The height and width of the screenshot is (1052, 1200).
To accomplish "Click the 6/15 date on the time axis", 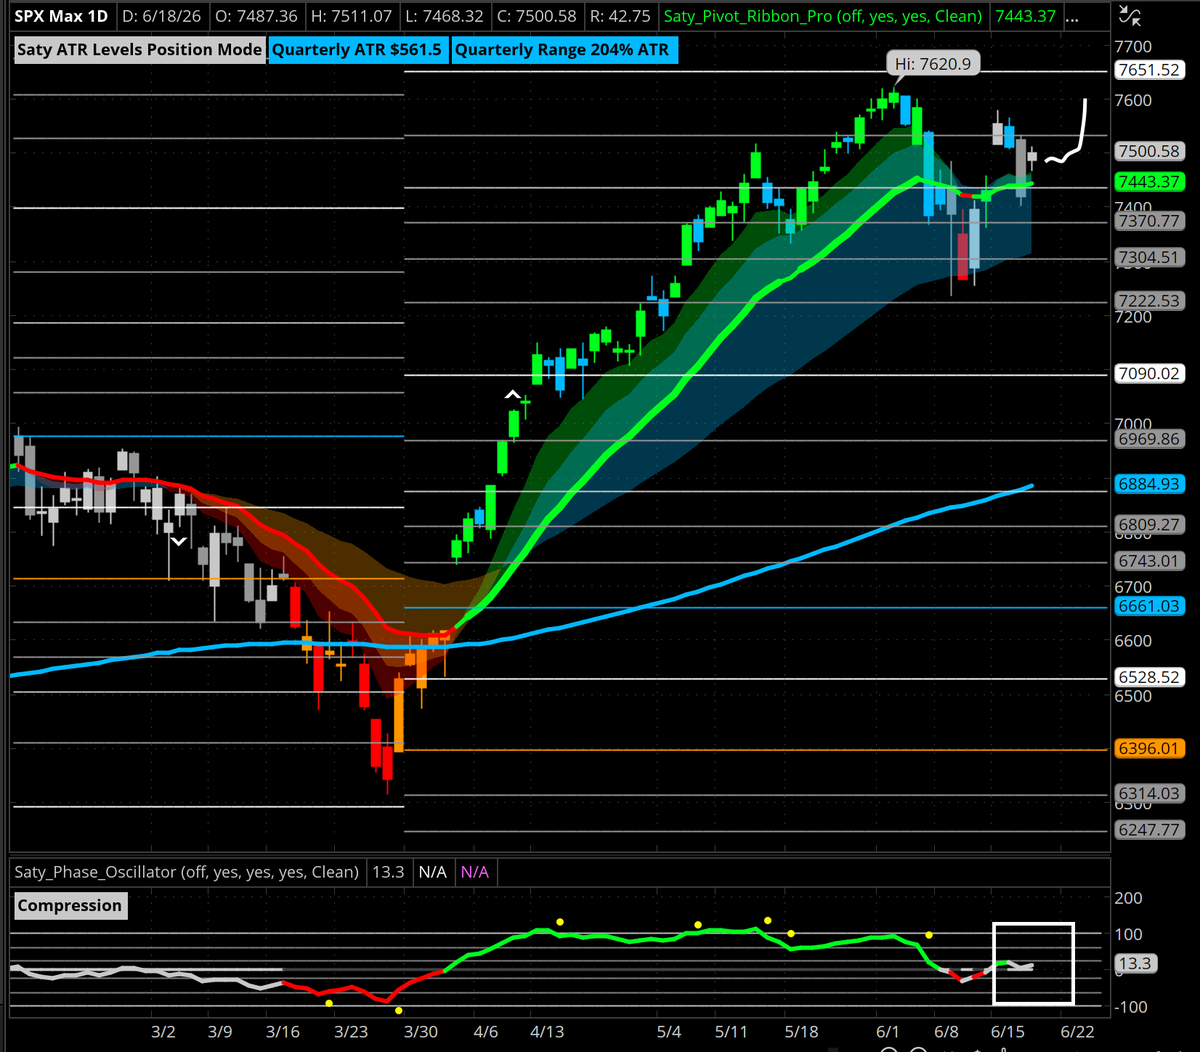I will (1007, 1031).
